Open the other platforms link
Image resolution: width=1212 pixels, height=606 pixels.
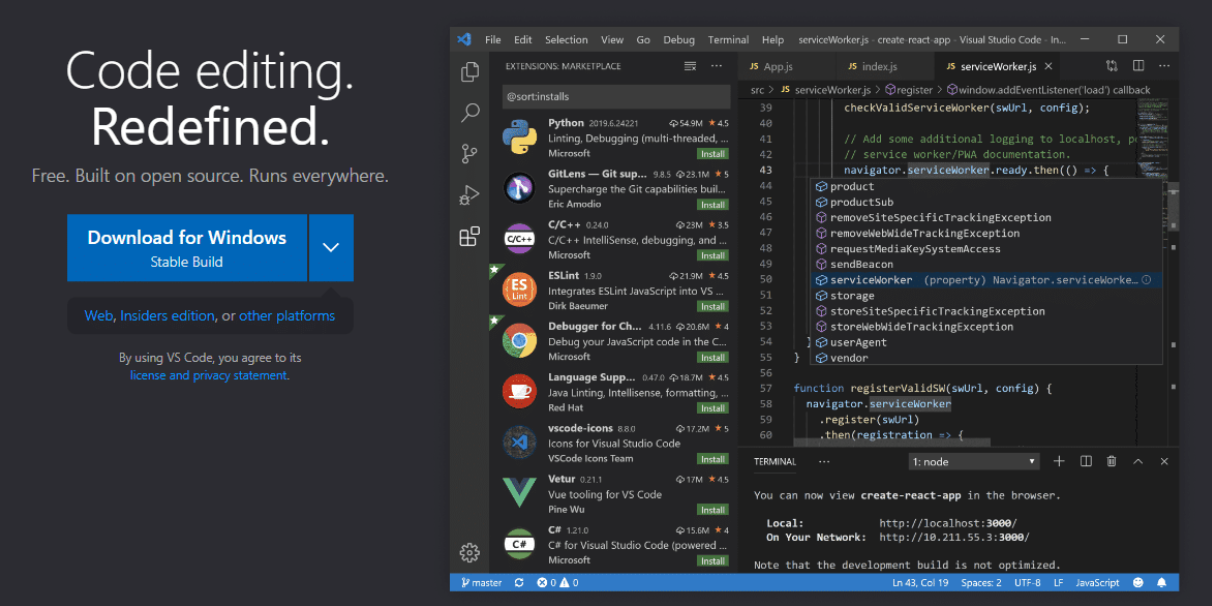click(287, 316)
